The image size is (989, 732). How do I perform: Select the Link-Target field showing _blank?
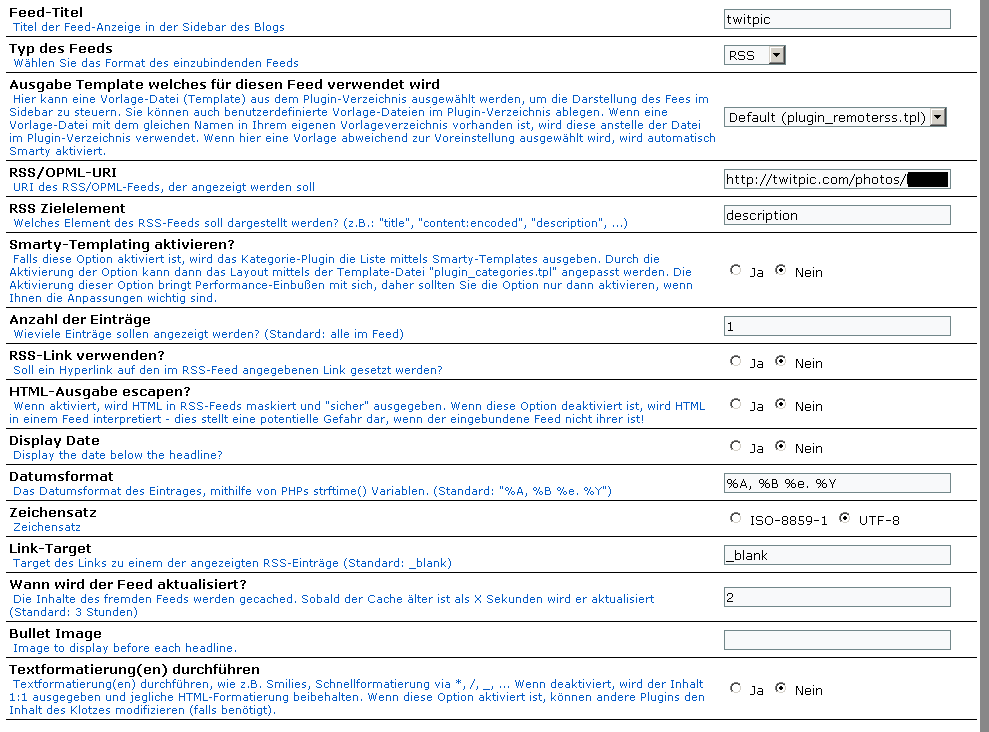[x=837, y=554]
